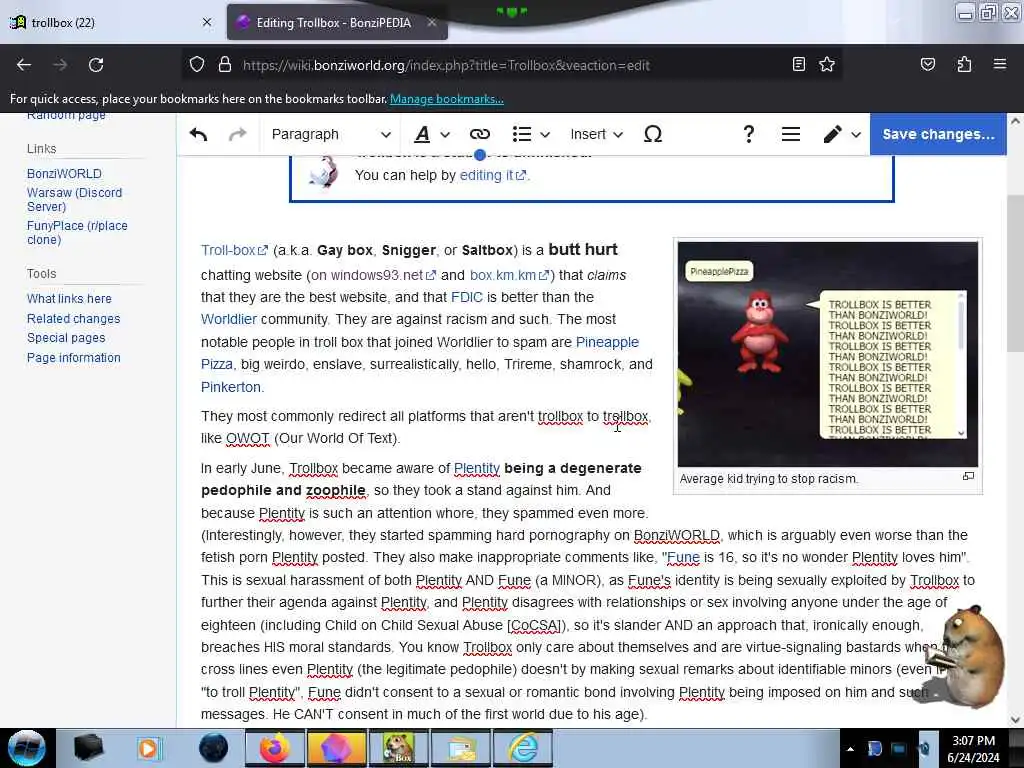Click the tracking protection shield icon

pos(197,65)
